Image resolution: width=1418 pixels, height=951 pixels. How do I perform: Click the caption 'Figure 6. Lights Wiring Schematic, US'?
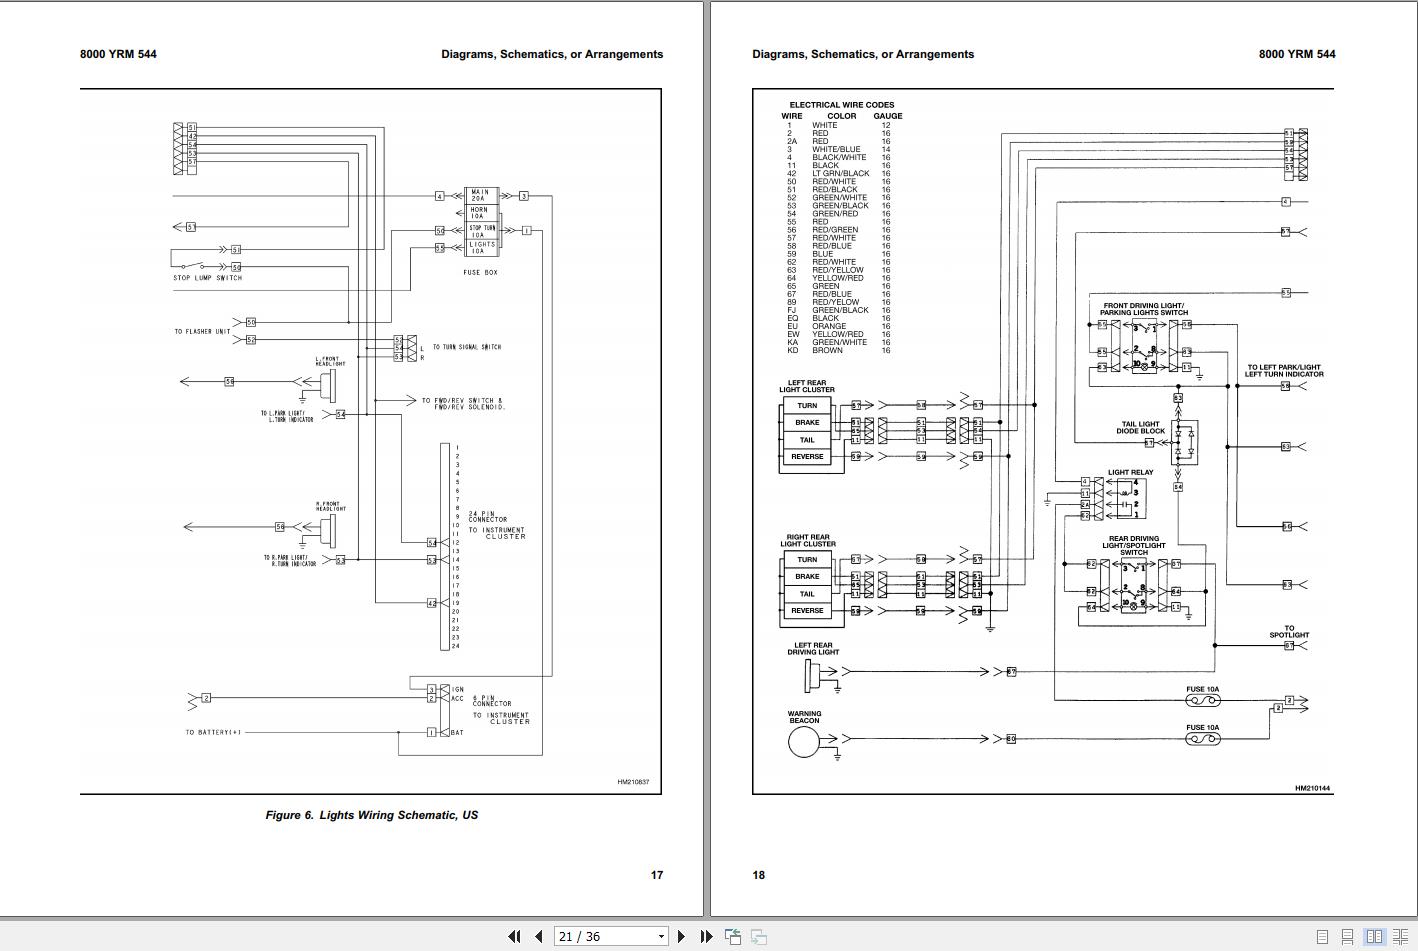(x=372, y=815)
